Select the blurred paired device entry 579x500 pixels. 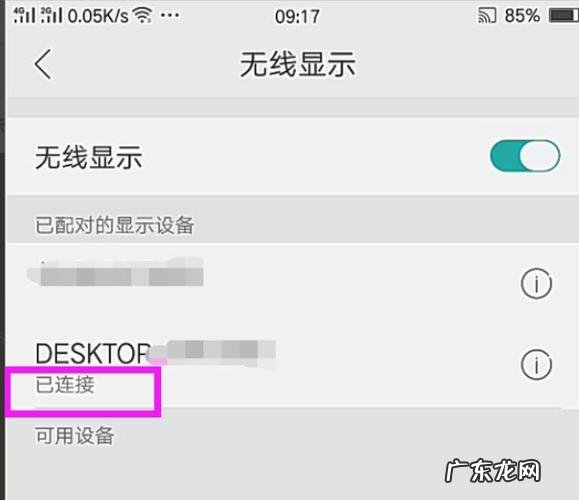tap(292, 283)
